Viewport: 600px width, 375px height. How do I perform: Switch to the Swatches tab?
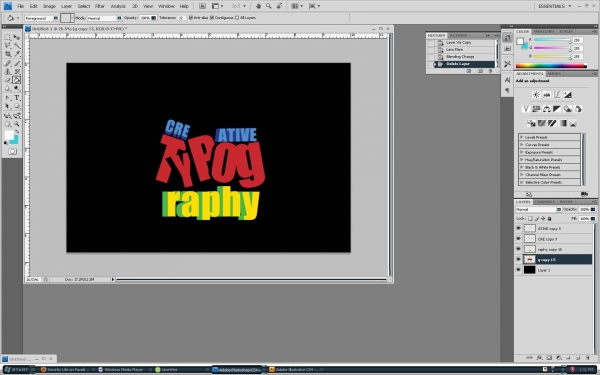point(544,31)
